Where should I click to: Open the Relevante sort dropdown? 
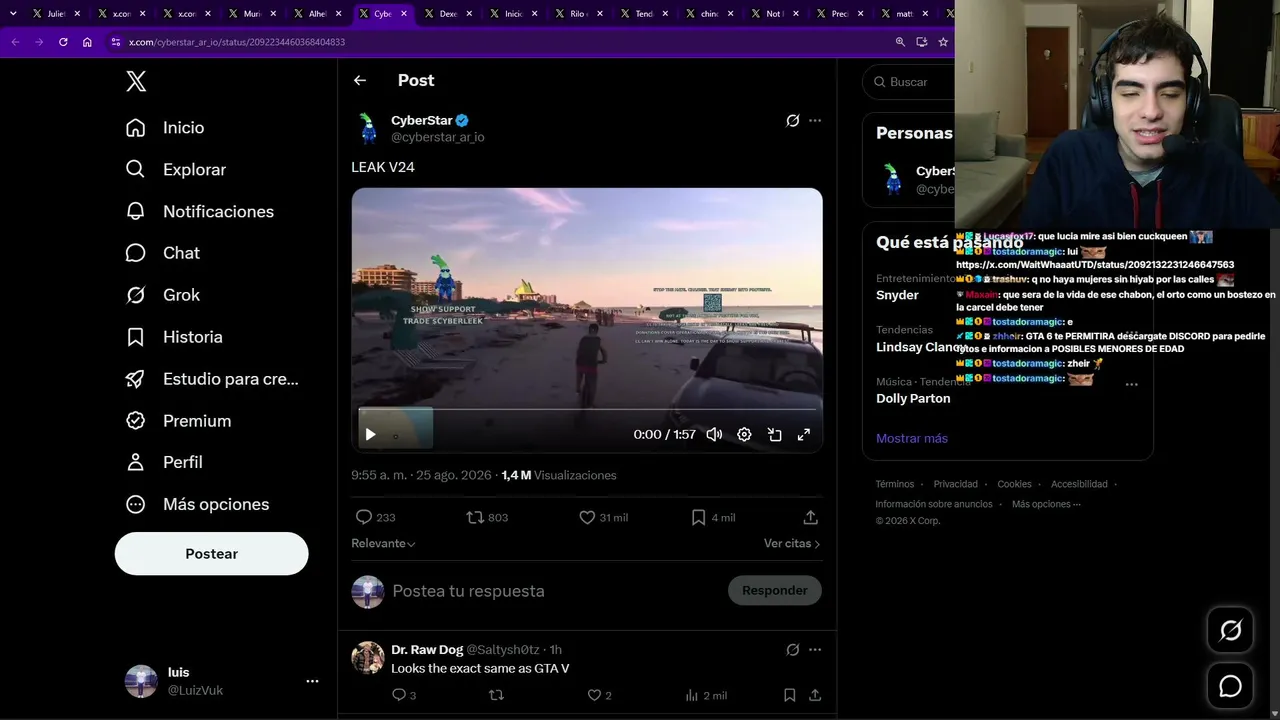coord(383,543)
